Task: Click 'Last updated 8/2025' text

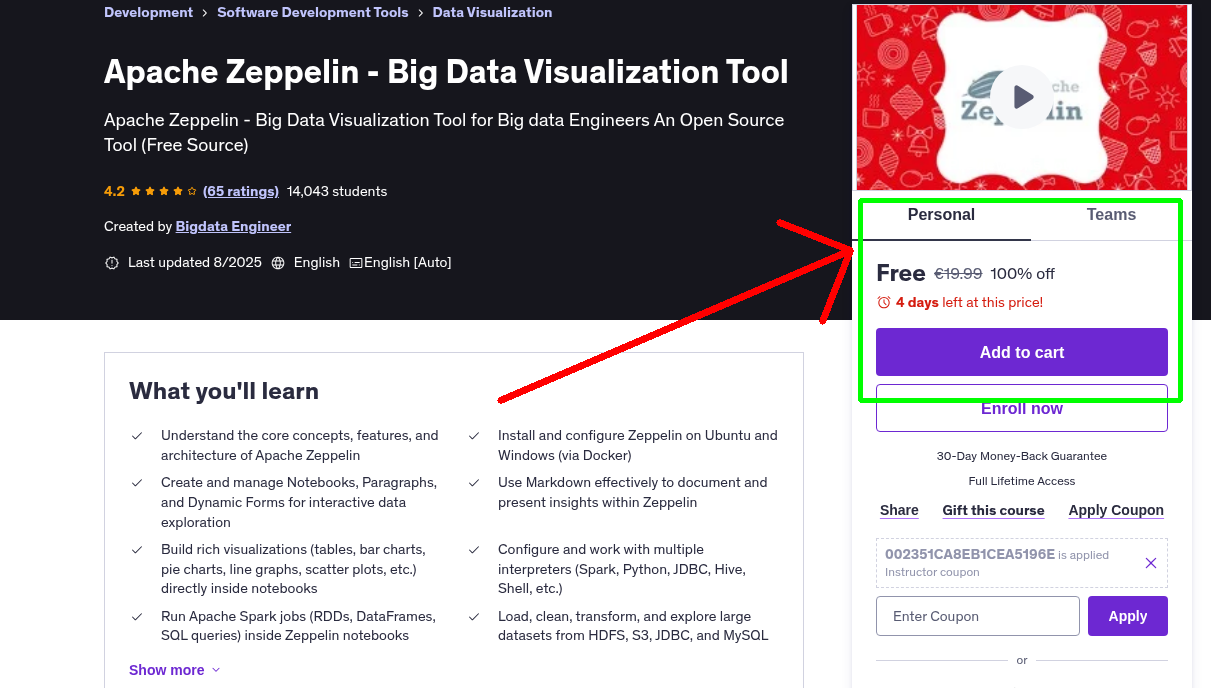Action: 195,262
